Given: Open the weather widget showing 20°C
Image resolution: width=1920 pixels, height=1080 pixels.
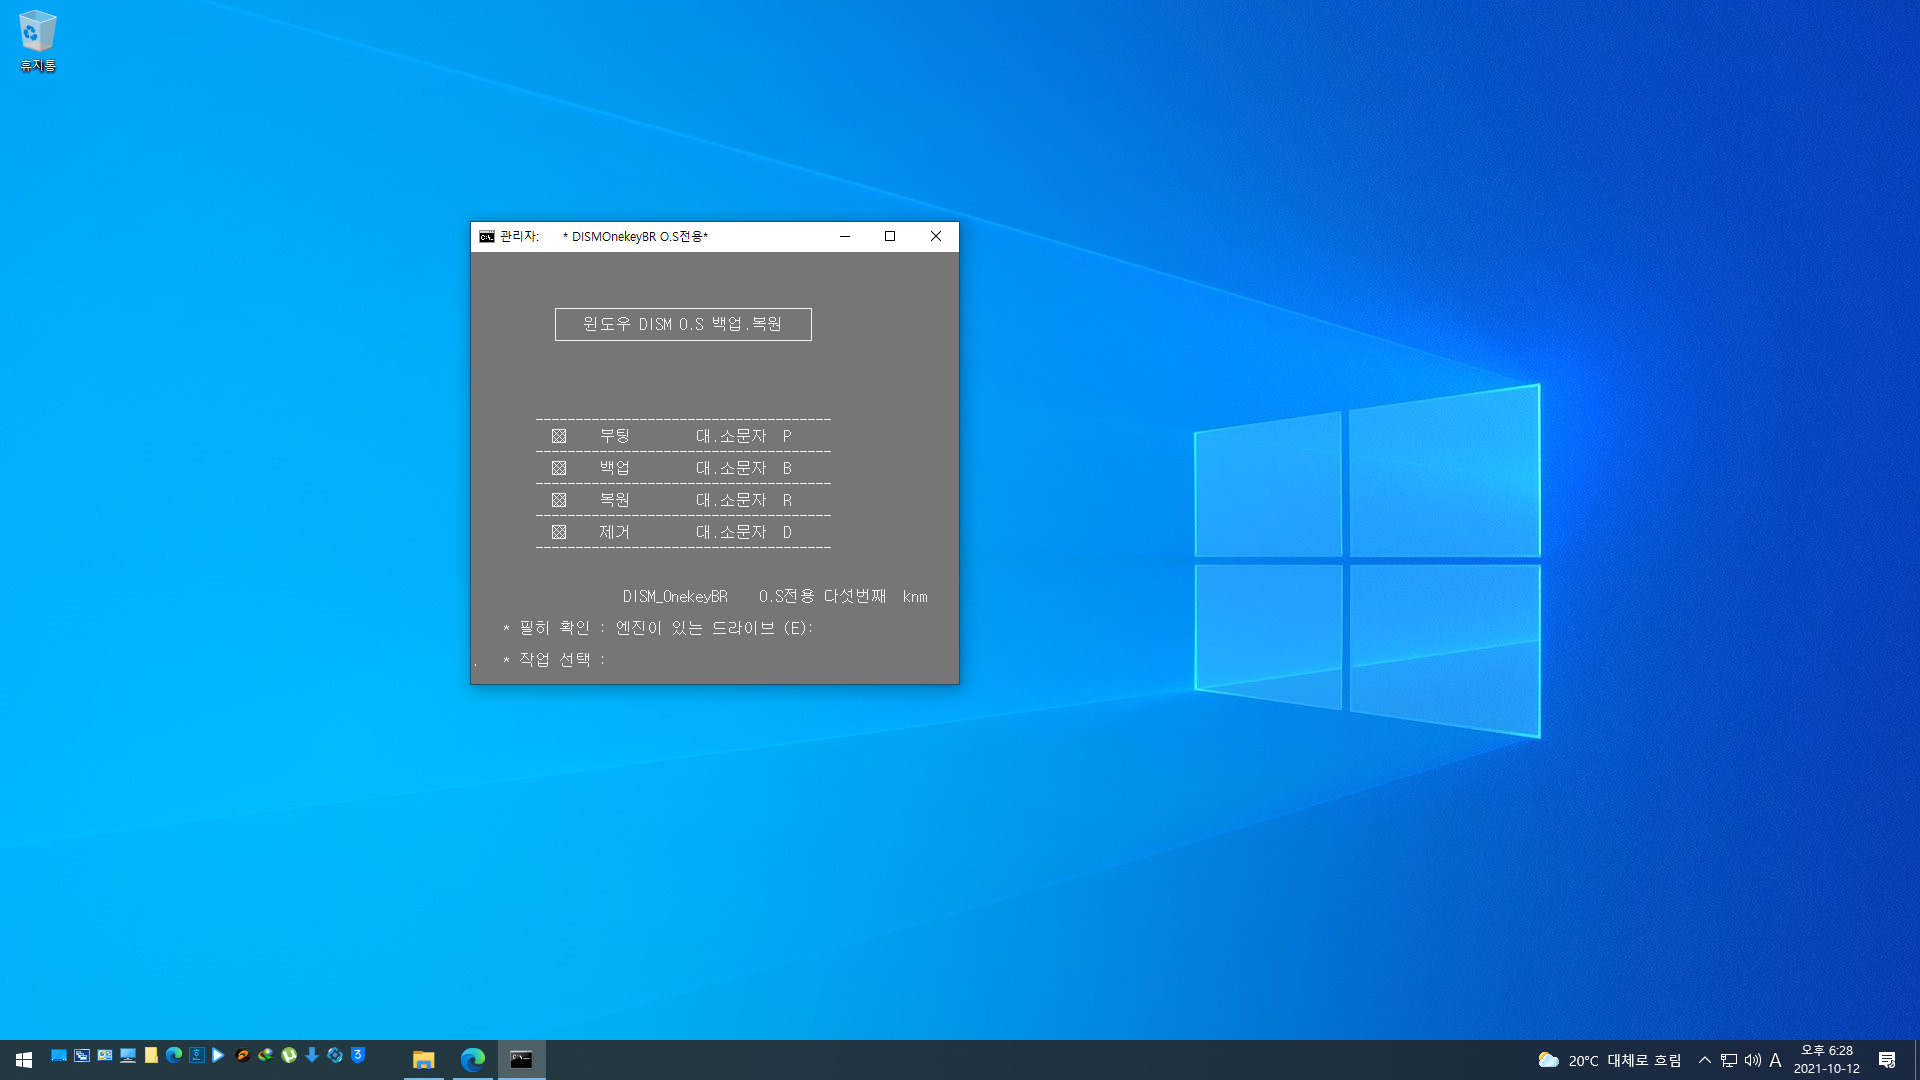Looking at the screenshot, I should click(x=1609, y=1060).
